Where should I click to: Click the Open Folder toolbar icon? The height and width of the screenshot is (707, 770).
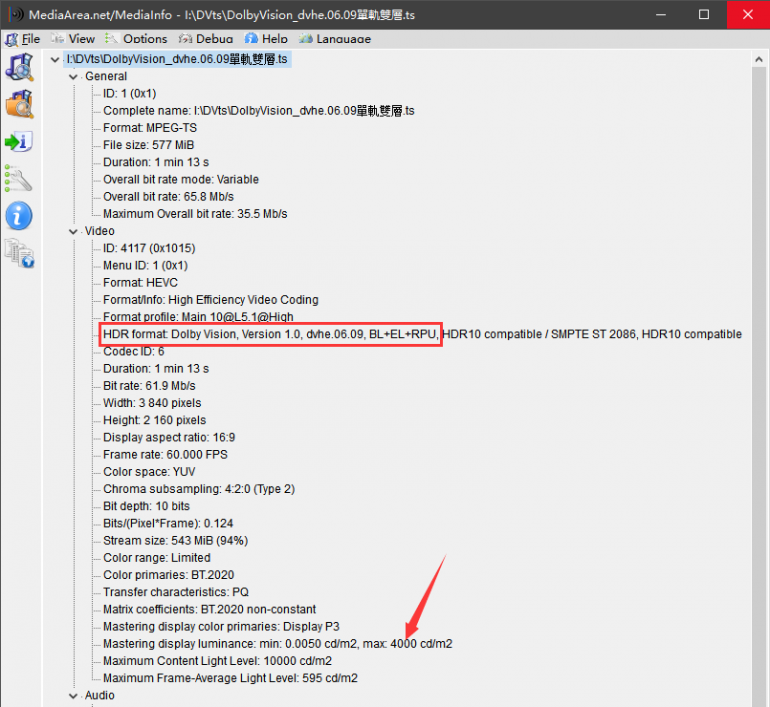[x=20, y=104]
